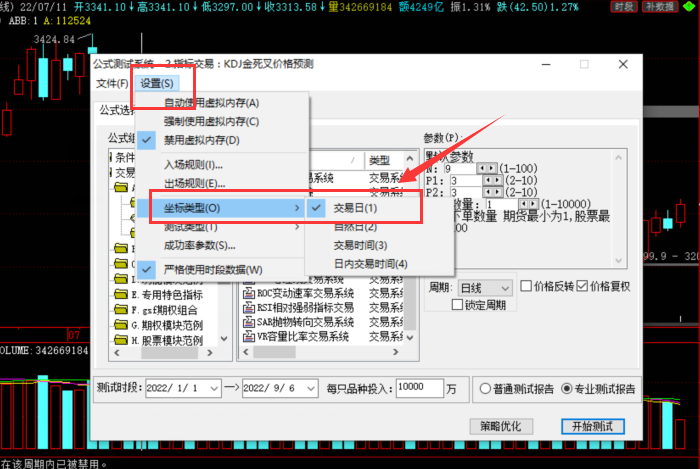Viewport: 700px width, 469px height.
Task: Click formula list horizontal scrollbar thumb
Action: click(x=274, y=352)
